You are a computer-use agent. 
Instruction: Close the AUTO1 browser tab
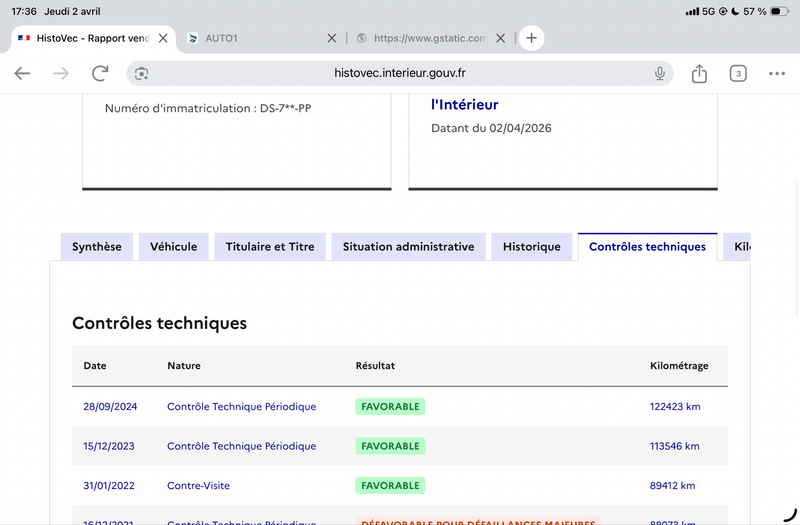pos(332,38)
